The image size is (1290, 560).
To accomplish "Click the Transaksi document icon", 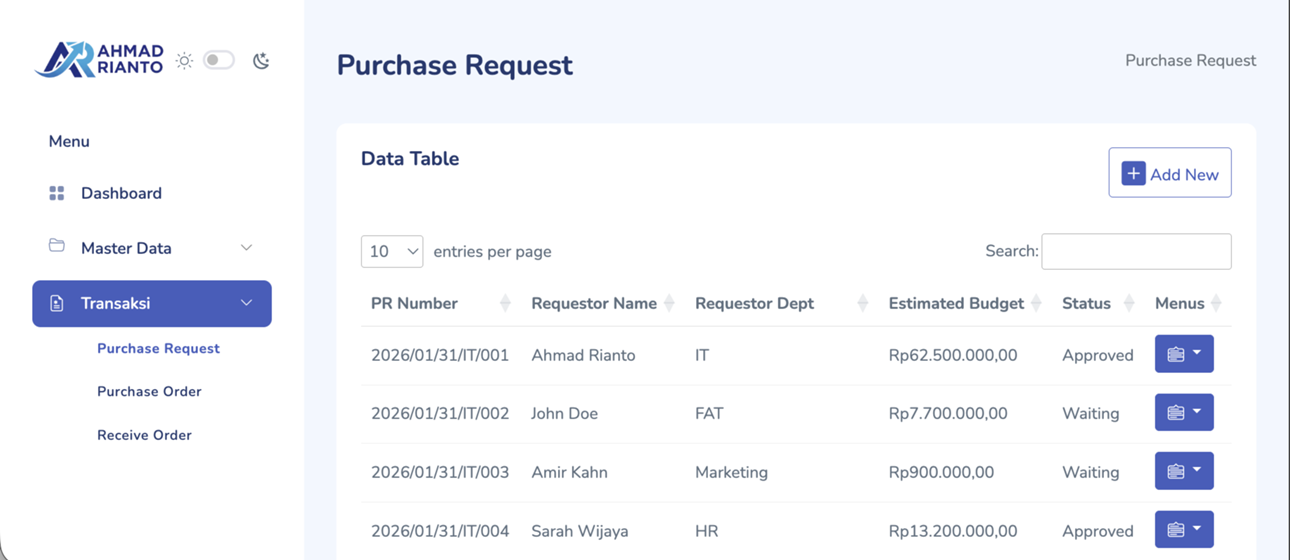I will (x=57, y=303).
